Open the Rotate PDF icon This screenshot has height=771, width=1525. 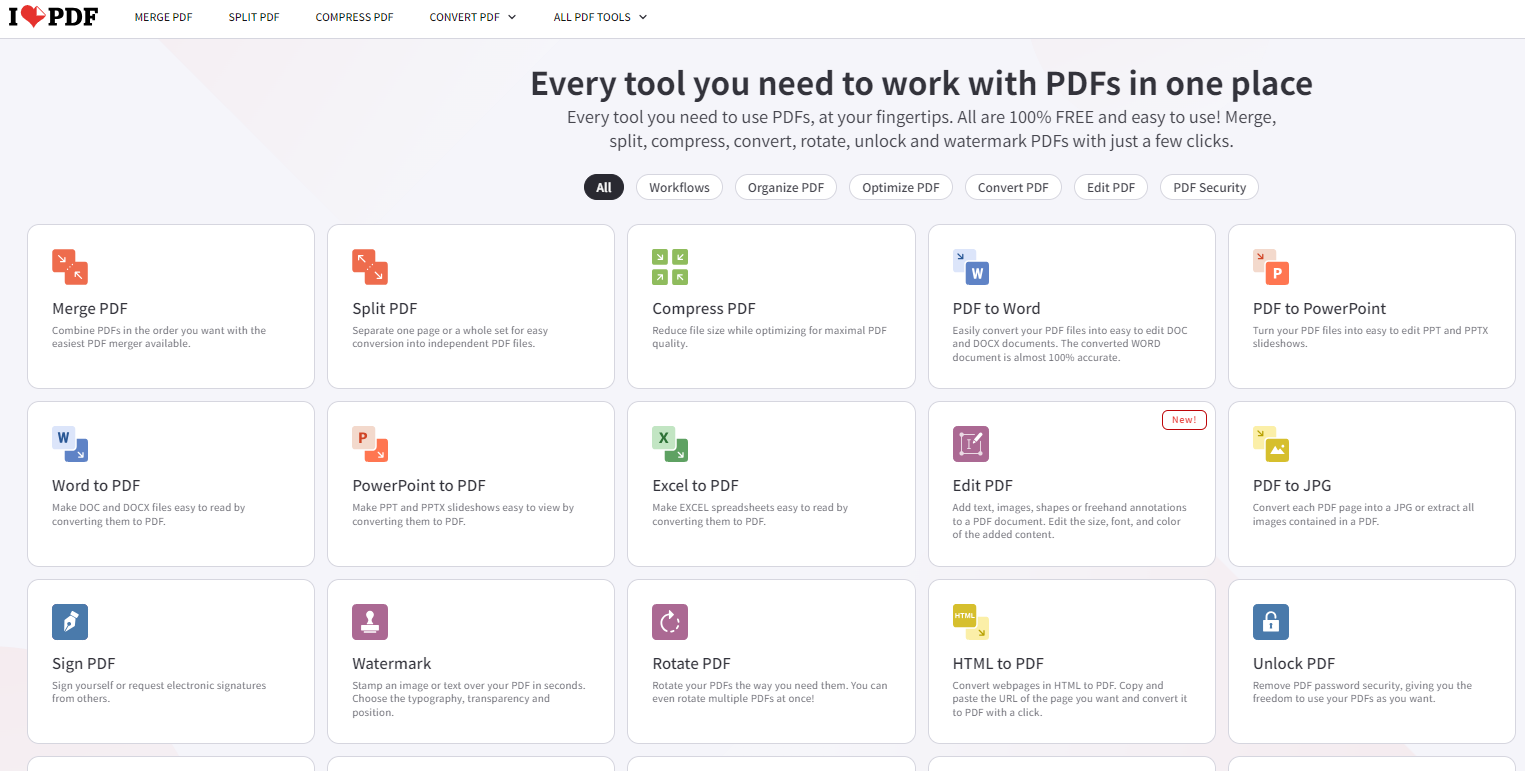pos(670,622)
